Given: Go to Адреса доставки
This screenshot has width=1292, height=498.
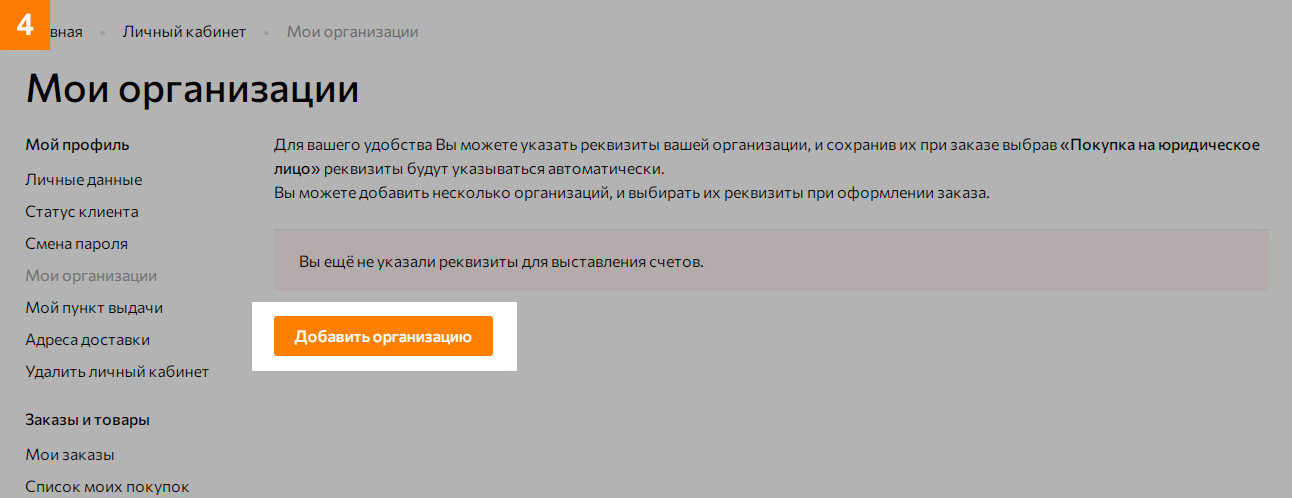Looking at the screenshot, I should tap(87, 340).
